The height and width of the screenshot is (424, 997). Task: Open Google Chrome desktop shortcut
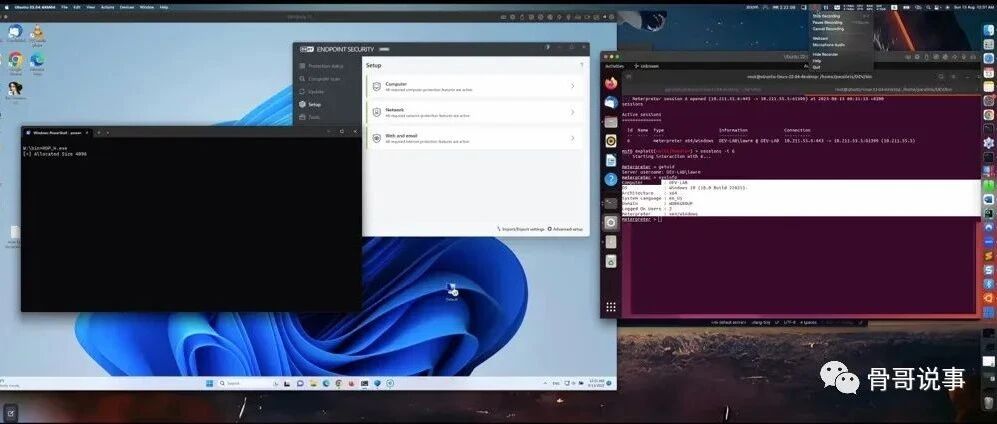tap(16, 62)
